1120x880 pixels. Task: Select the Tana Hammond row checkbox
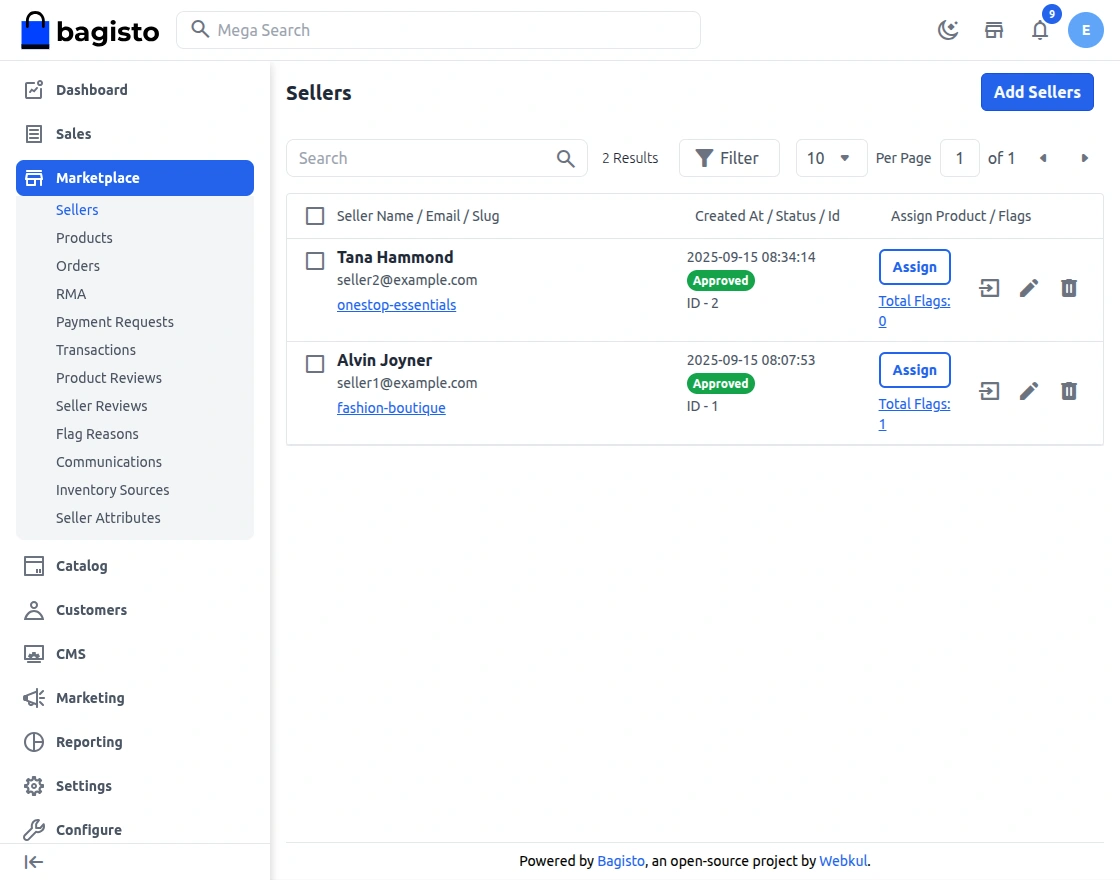[x=315, y=261]
